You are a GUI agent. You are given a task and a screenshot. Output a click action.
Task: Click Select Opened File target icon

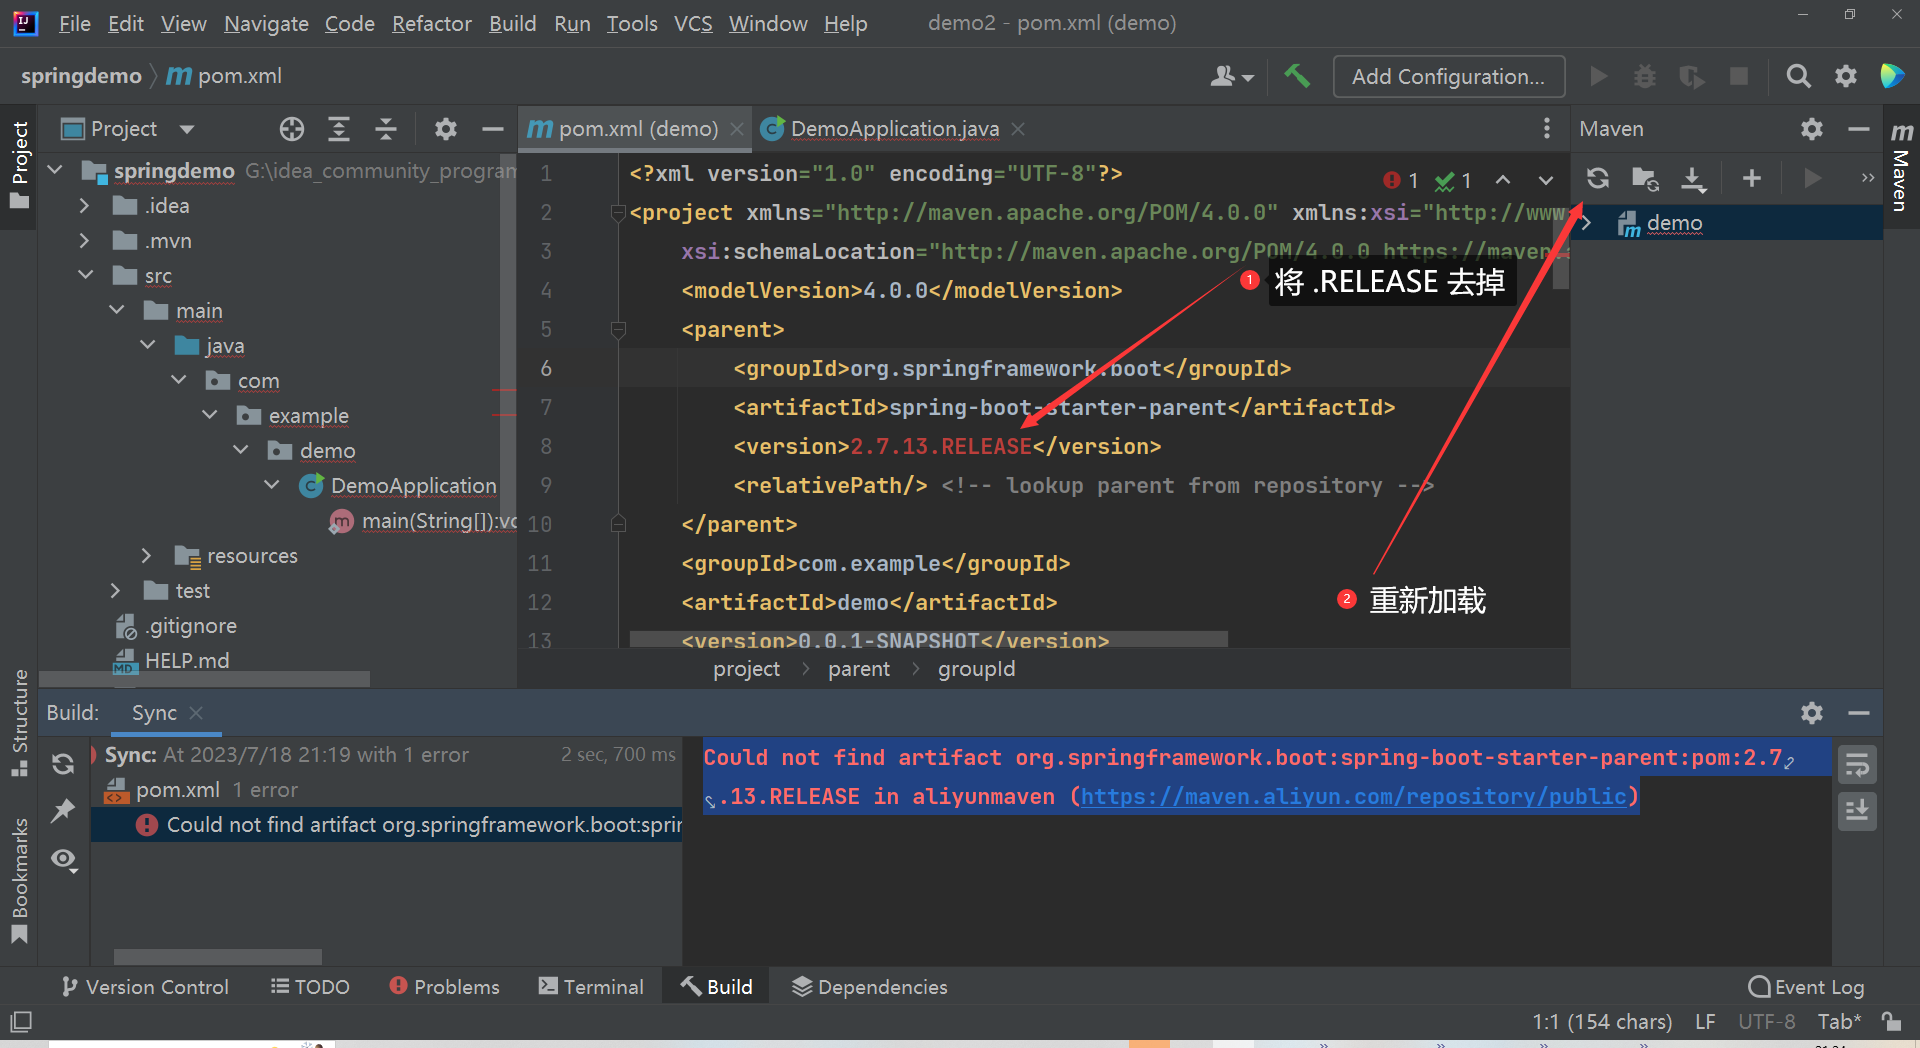pyautogui.click(x=291, y=129)
